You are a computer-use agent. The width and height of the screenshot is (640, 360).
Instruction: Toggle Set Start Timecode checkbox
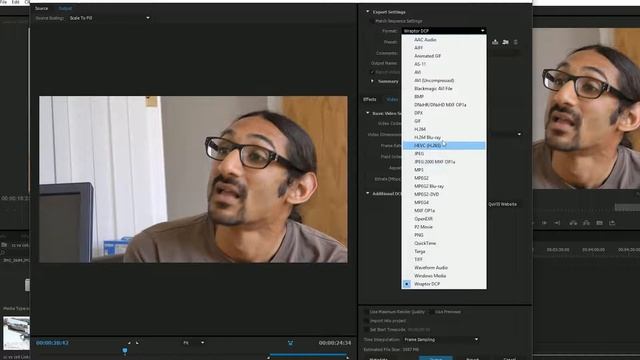(366, 329)
